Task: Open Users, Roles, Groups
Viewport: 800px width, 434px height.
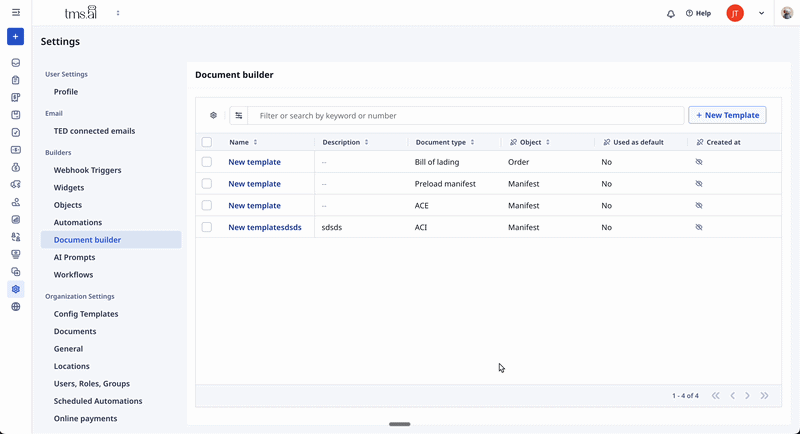Action: point(92,384)
